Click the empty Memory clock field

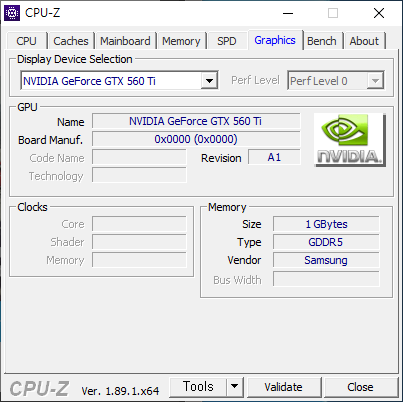tap(139, 260)
